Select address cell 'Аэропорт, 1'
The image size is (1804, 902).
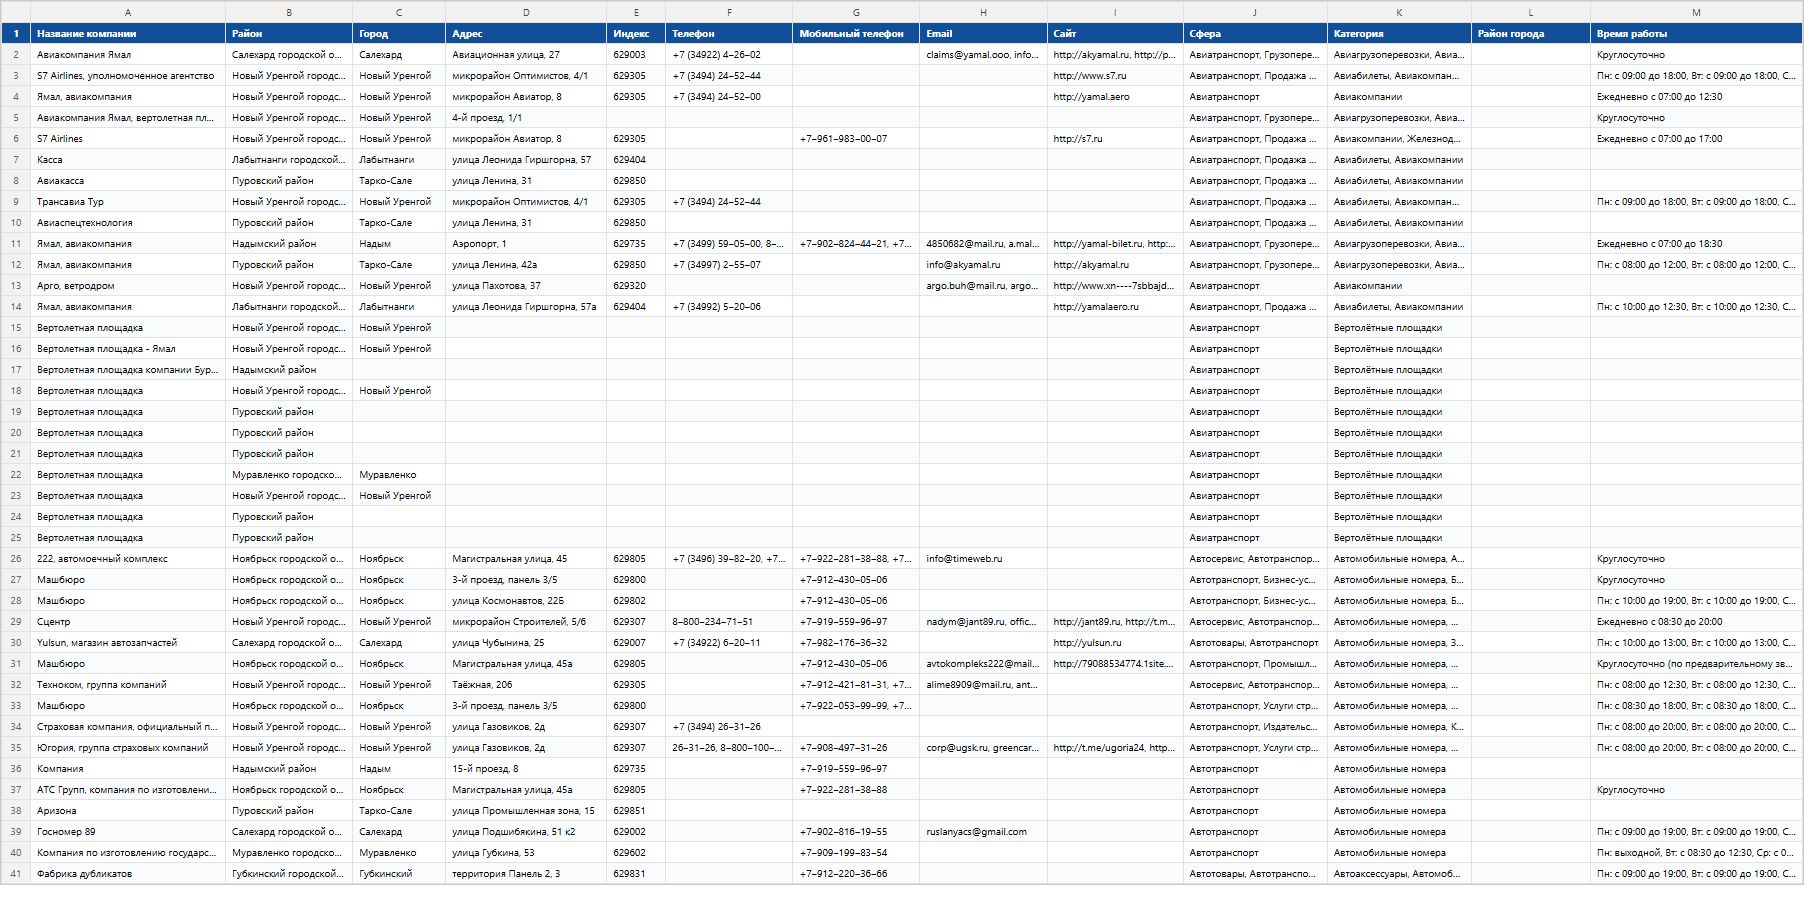(x=526, y=244)
